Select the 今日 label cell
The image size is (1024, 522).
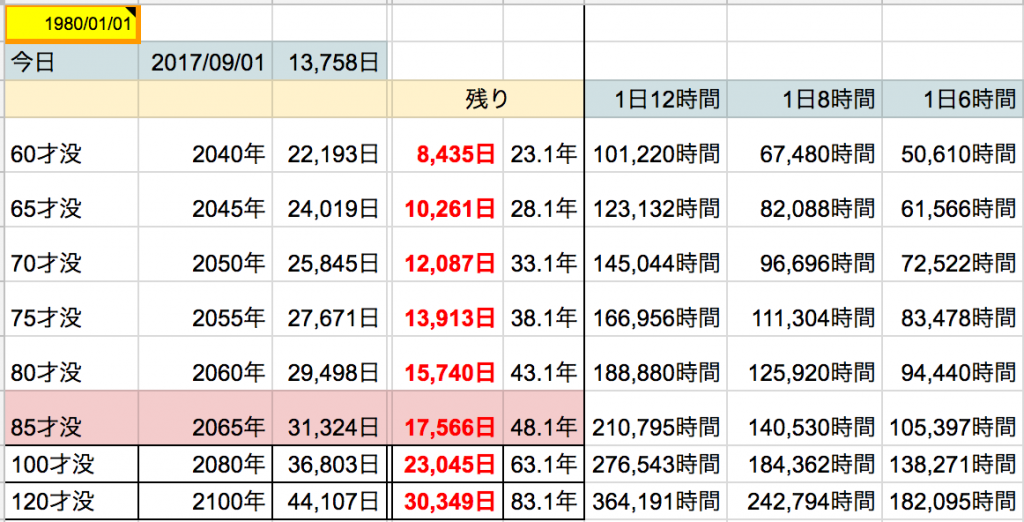(72, 62)
